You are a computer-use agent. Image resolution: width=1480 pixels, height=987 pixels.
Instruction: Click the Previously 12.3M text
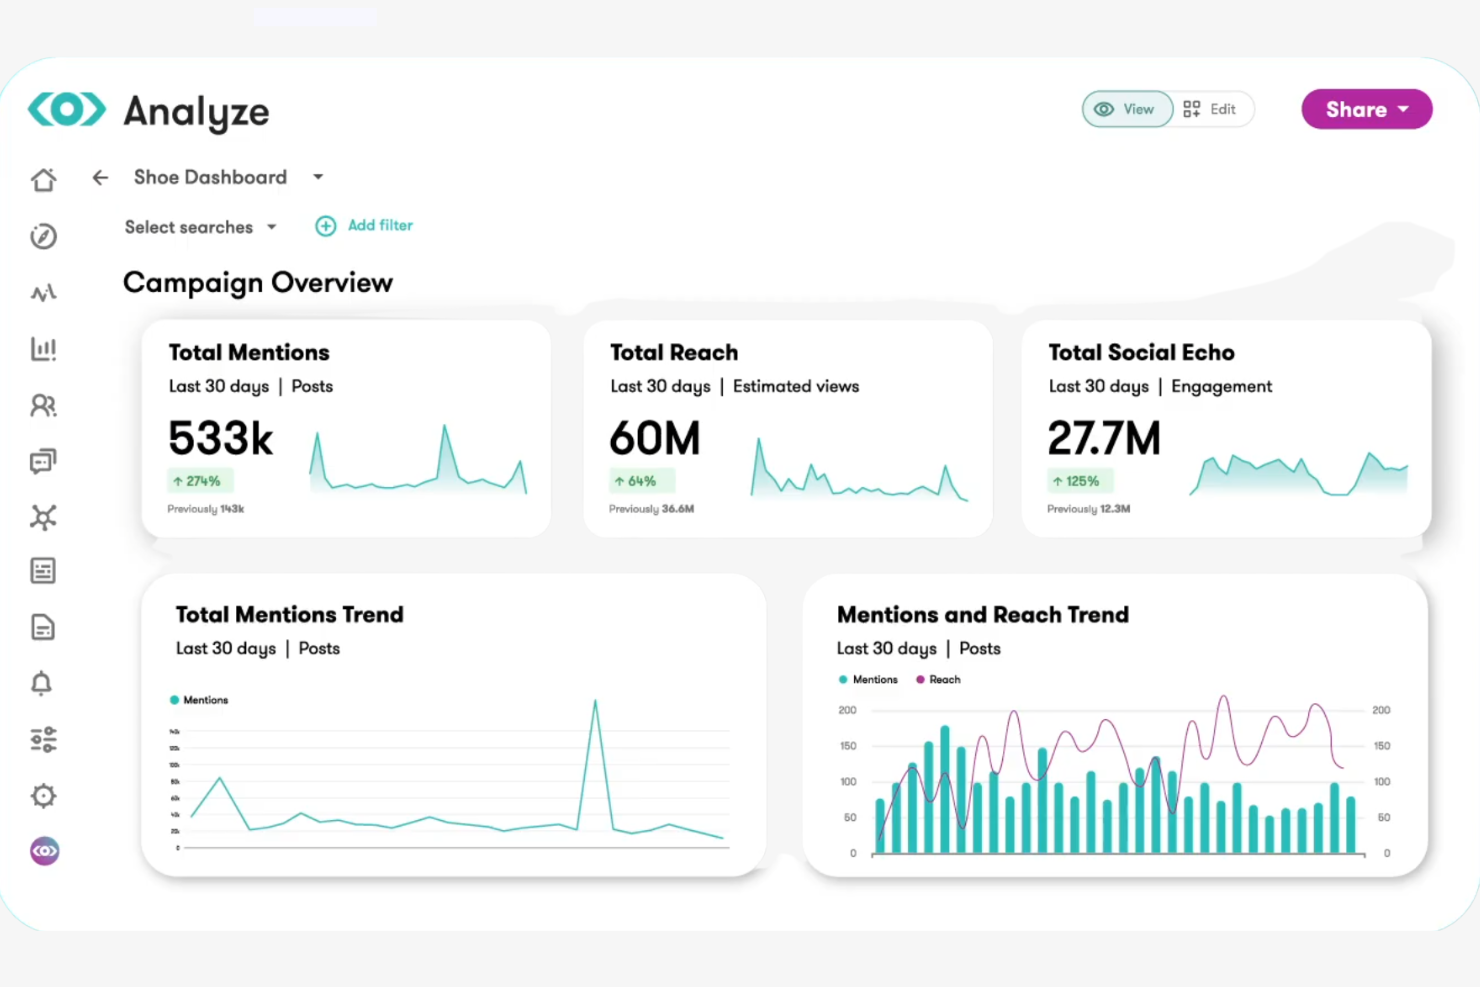pyautogui.click(x=1089, y=509)
